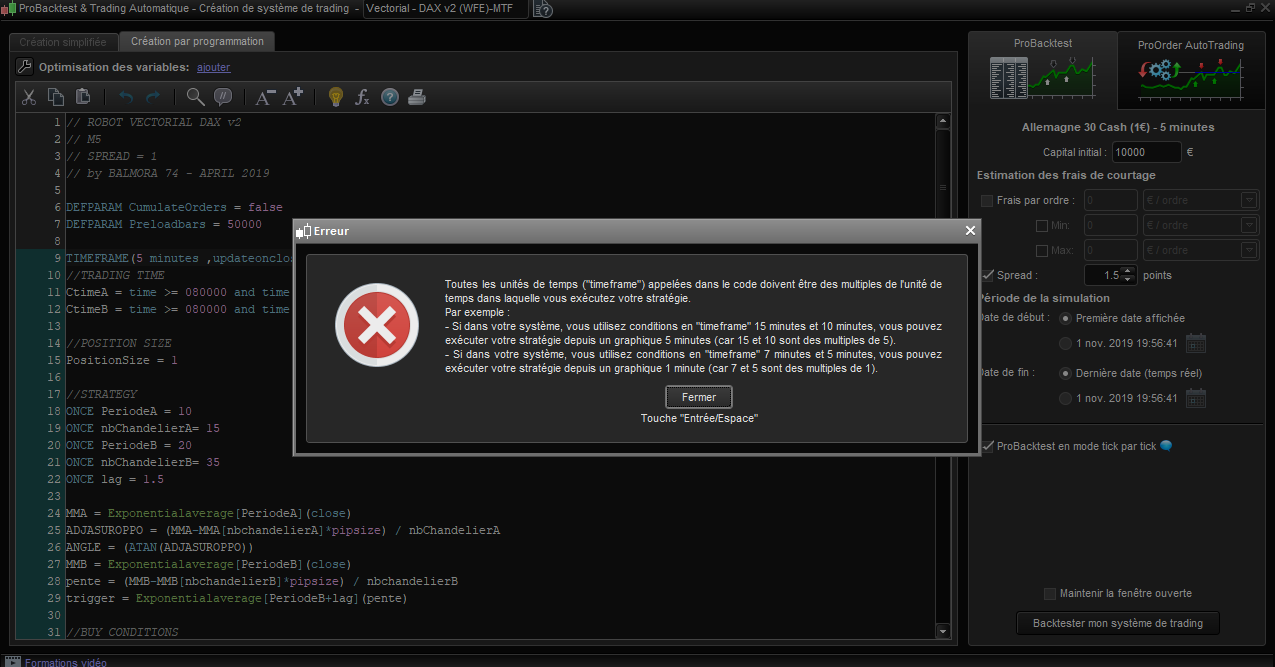Close the Erreur dialog with its X
The image size is (1275, 667).
(969, 230)
